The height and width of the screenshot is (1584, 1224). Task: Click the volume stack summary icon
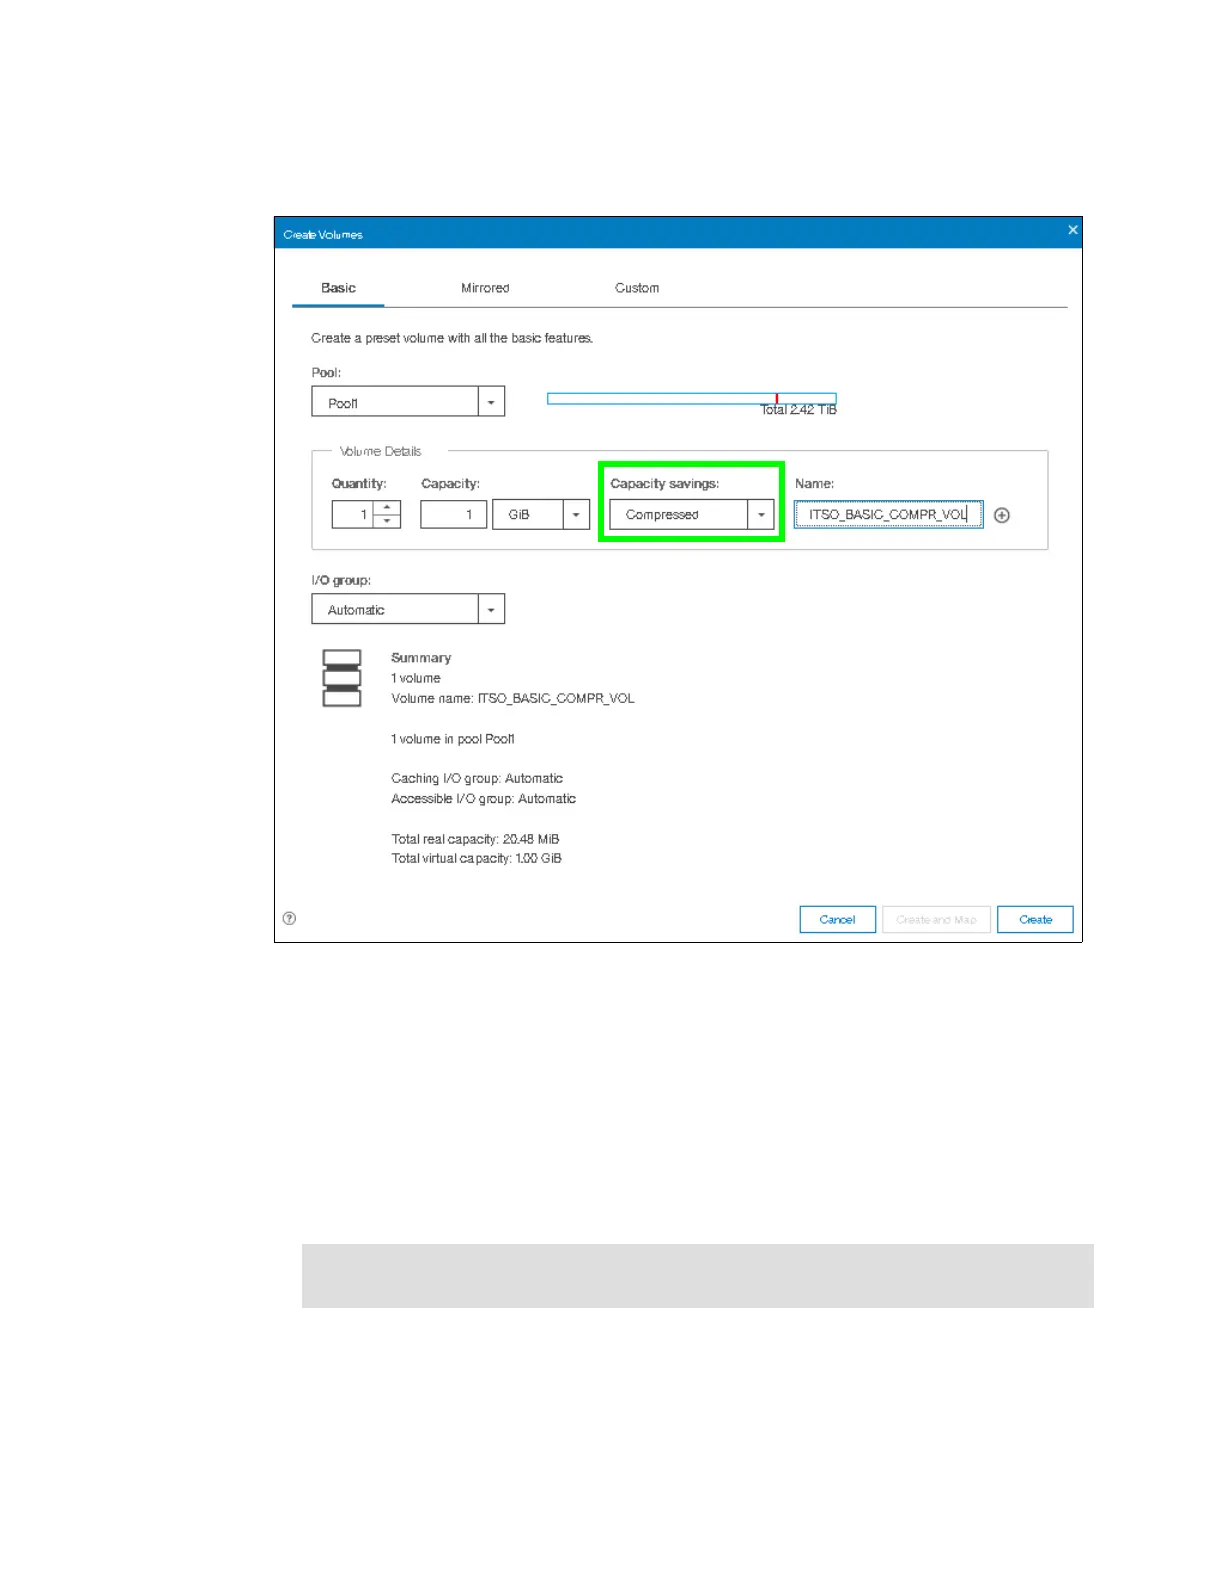click(x=342, y=678)
